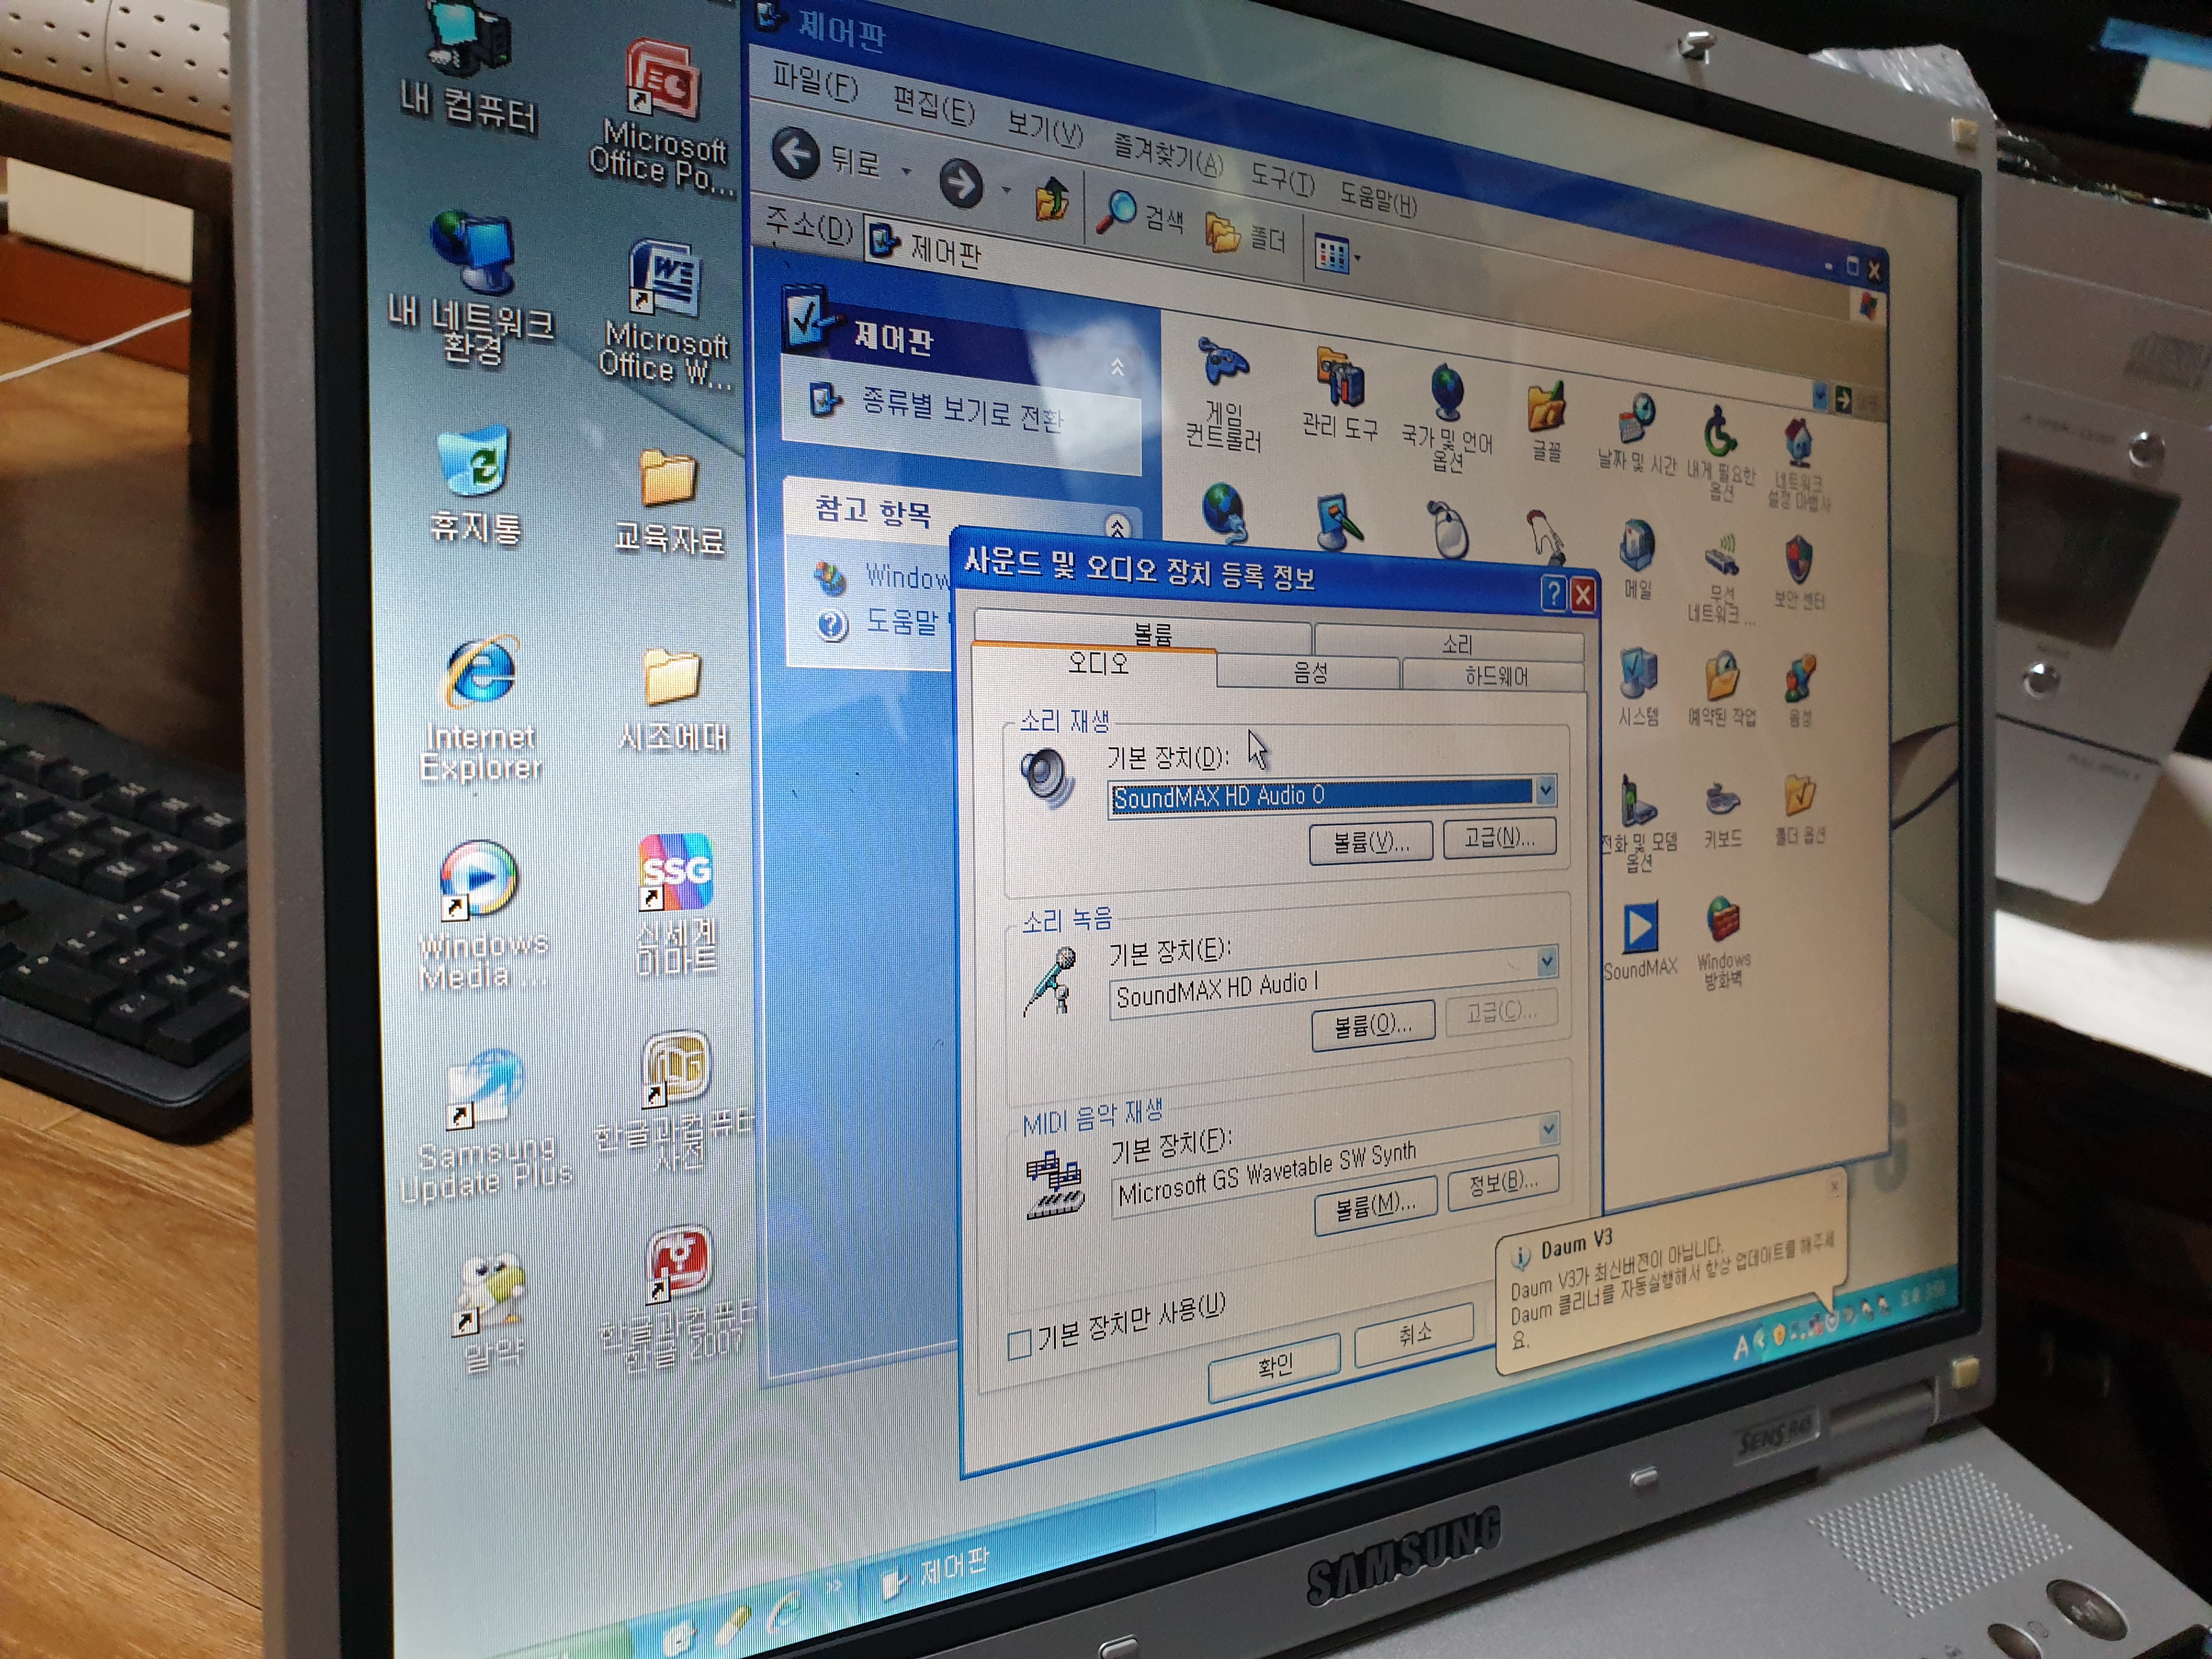This screenshot has width=2212, height=1659.
Task: Collapse the 참고 항목 side panel section
Action: pos(1118,526)
